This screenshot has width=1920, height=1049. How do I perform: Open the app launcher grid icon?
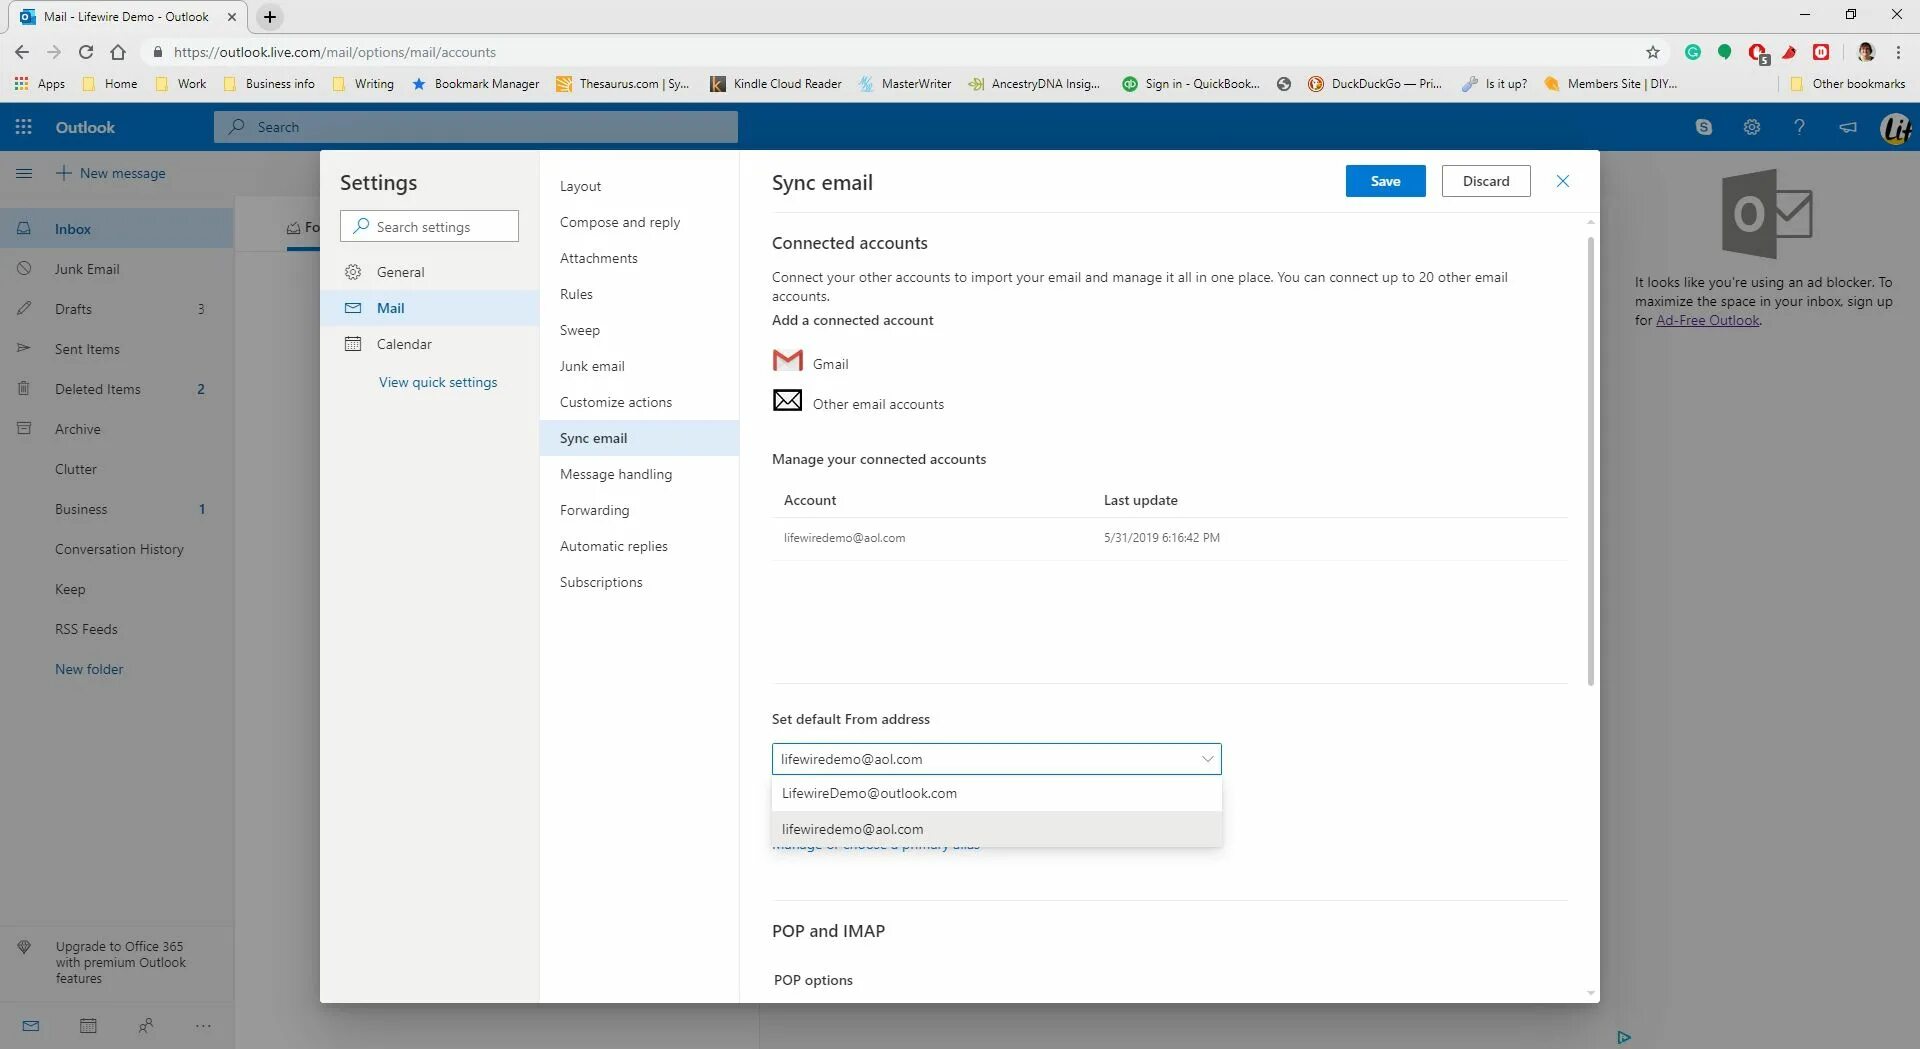pyautogui.click(x=24, y=127)
